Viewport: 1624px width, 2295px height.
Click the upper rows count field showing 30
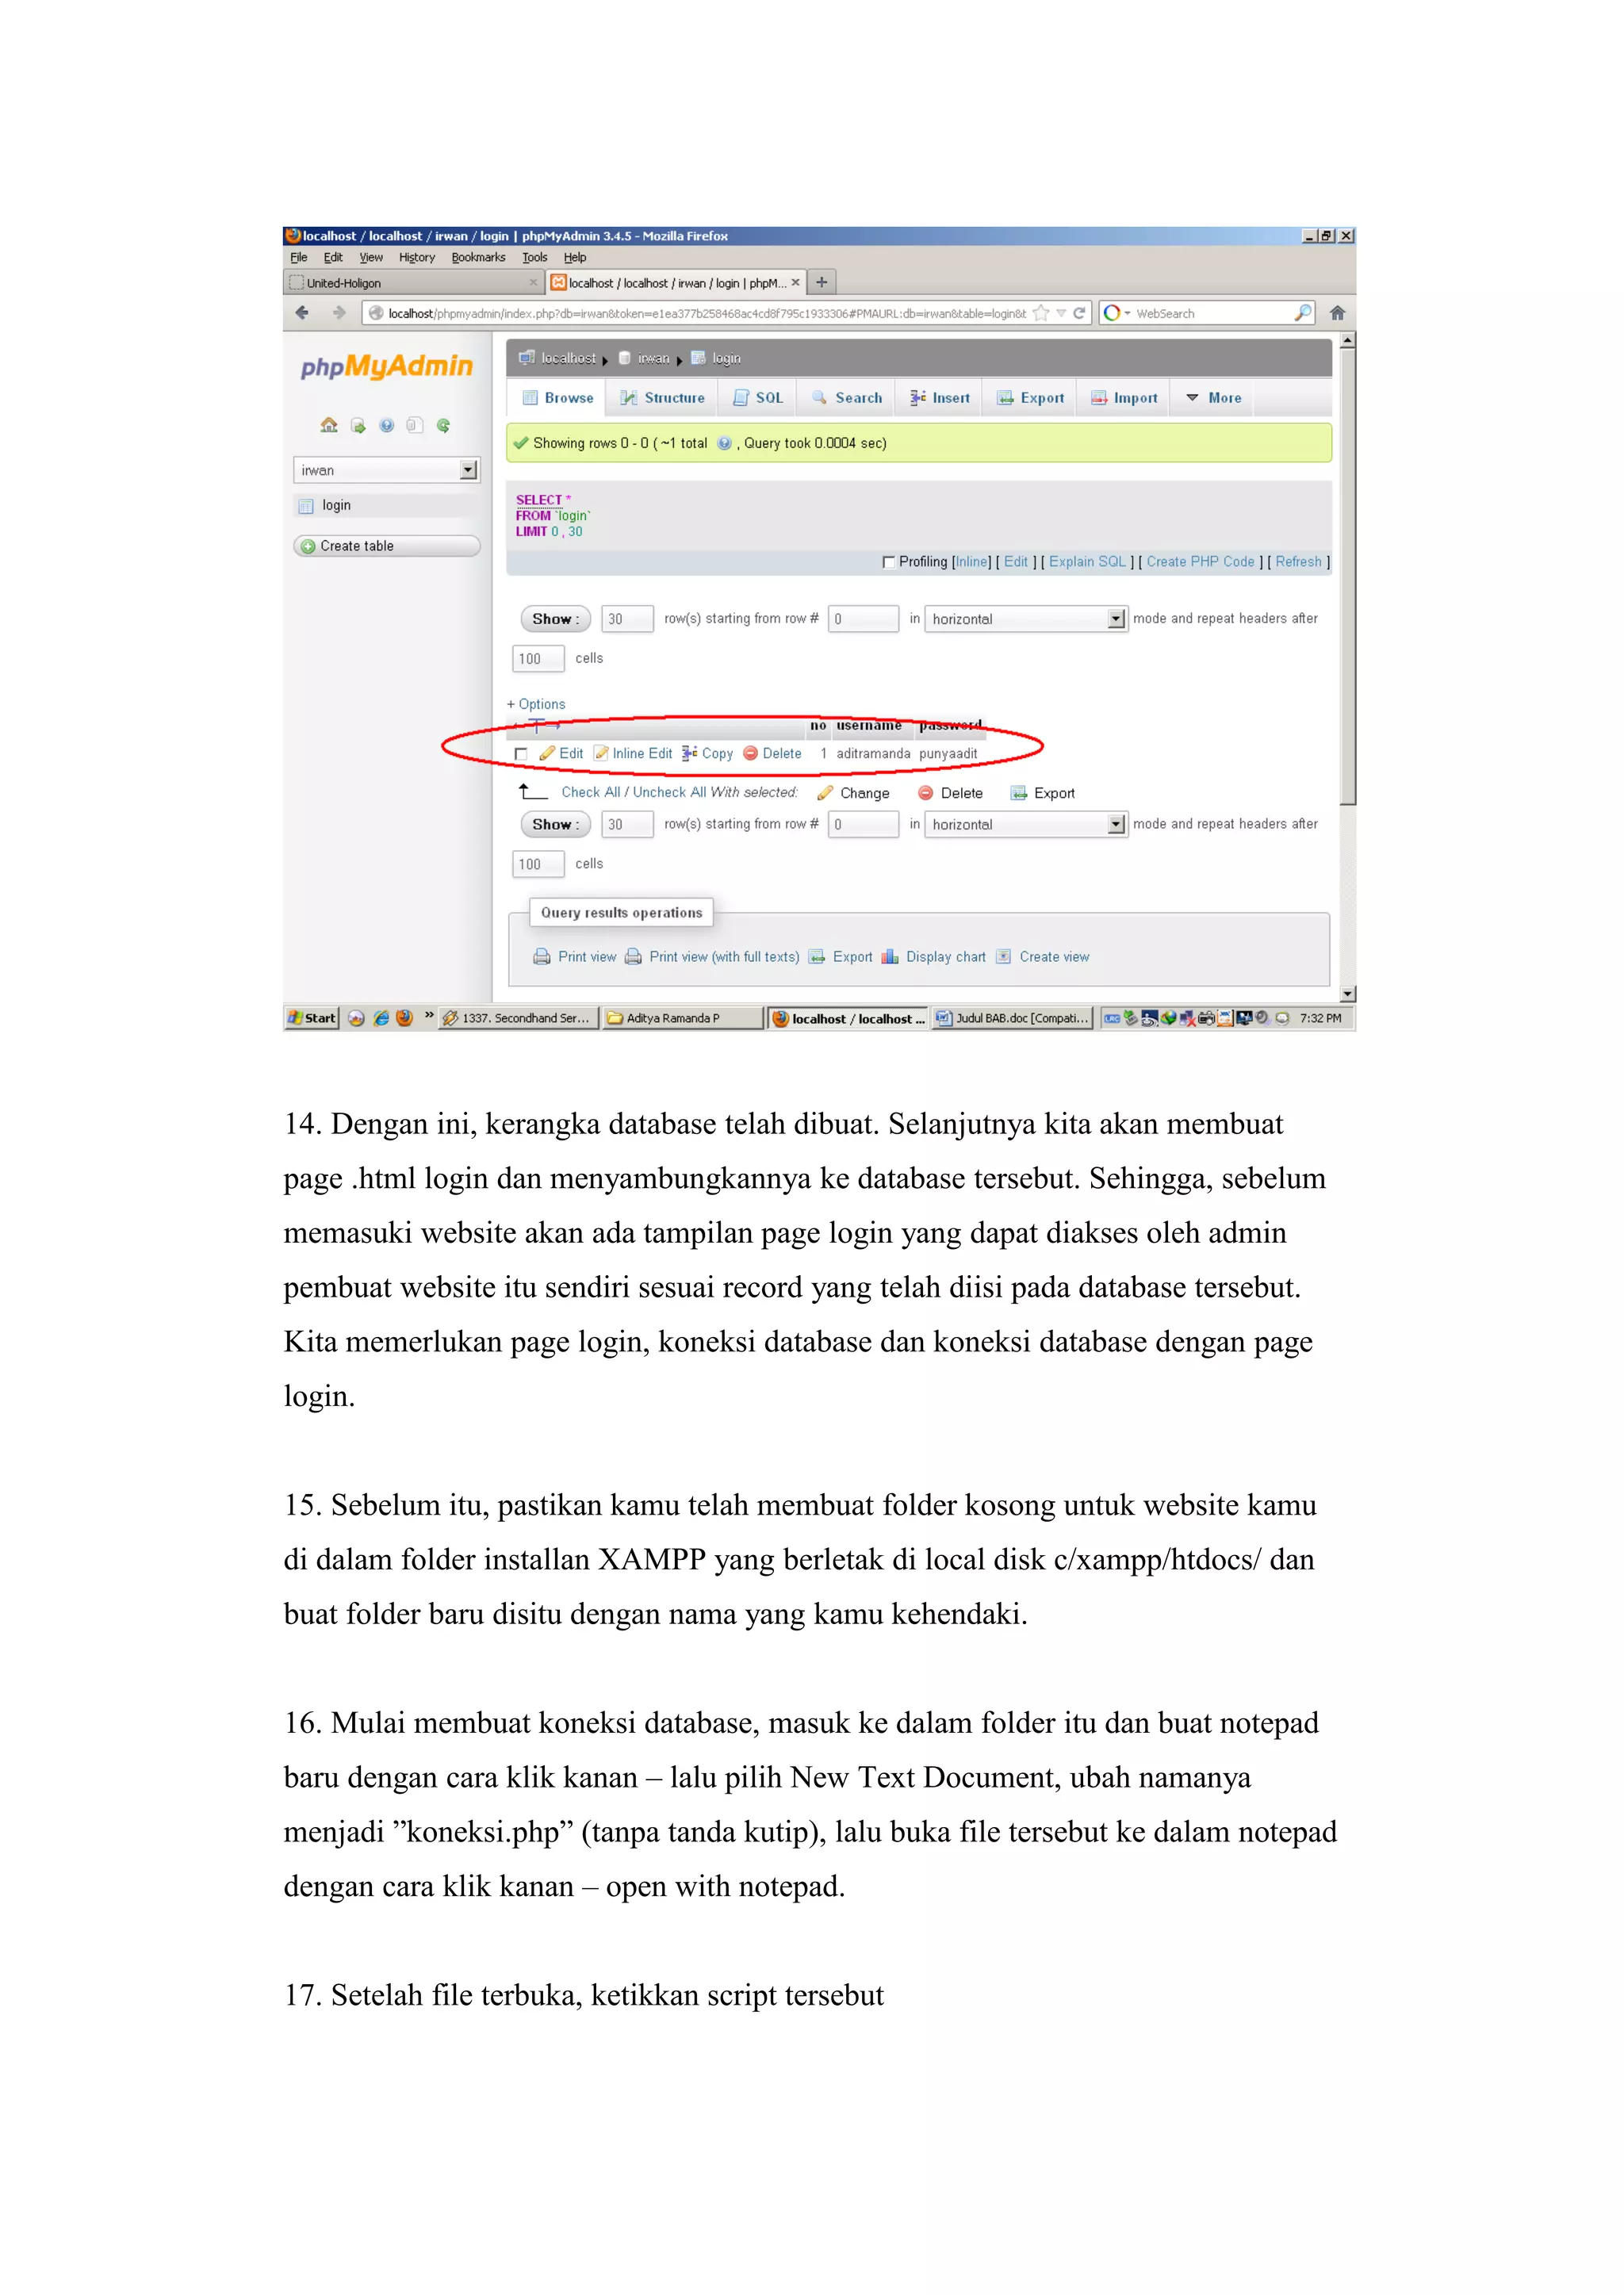[627, 619]
